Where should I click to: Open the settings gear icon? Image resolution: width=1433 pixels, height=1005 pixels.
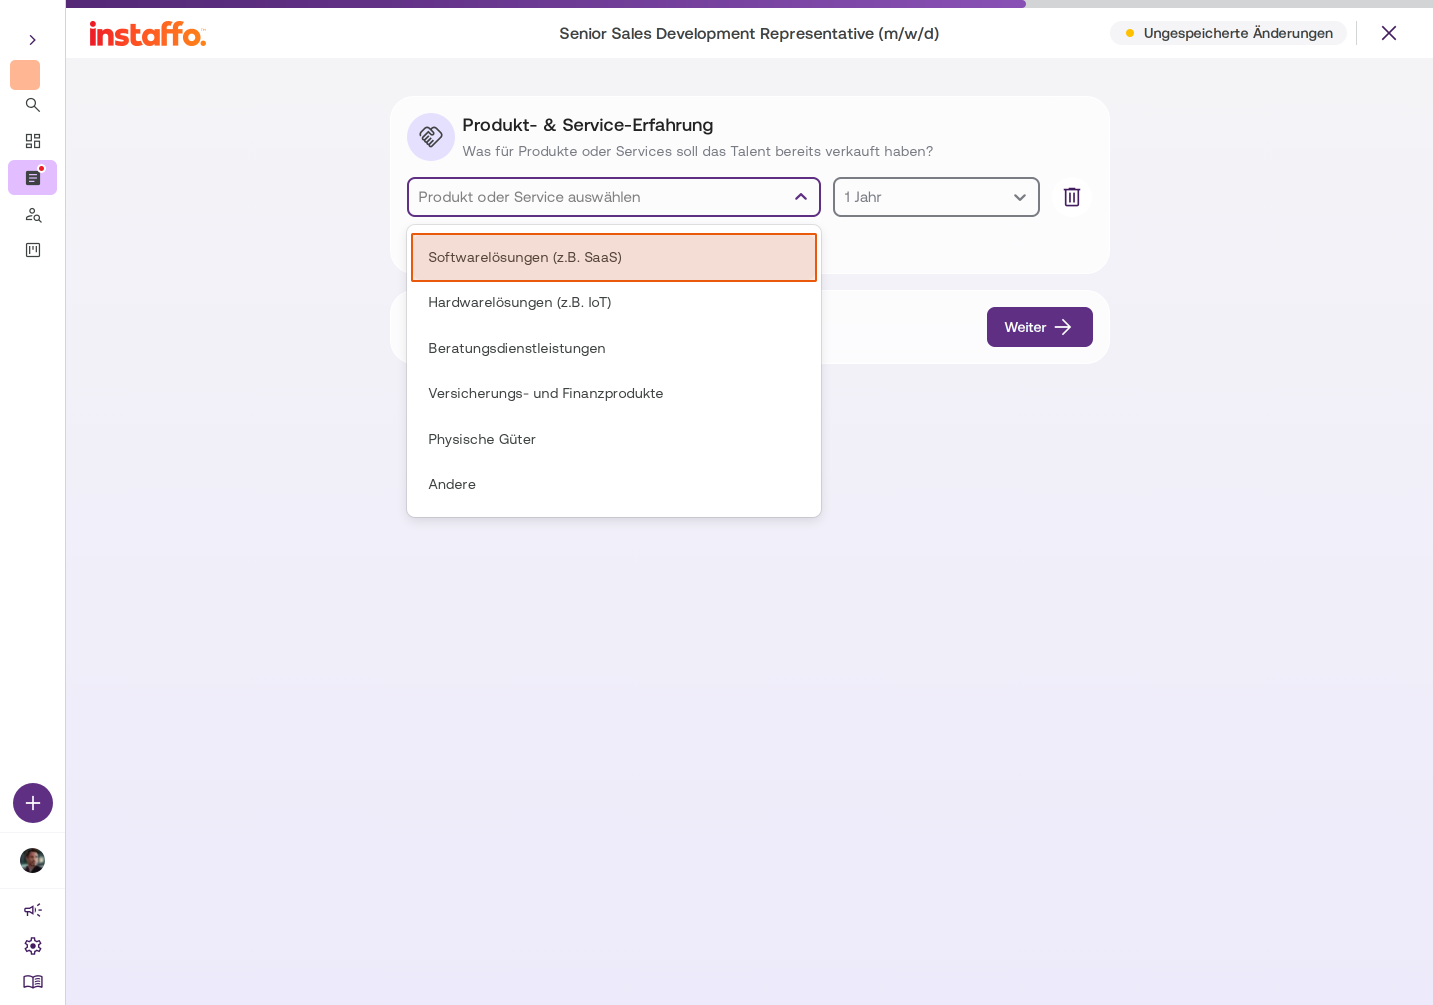click(x=33, y=946)
